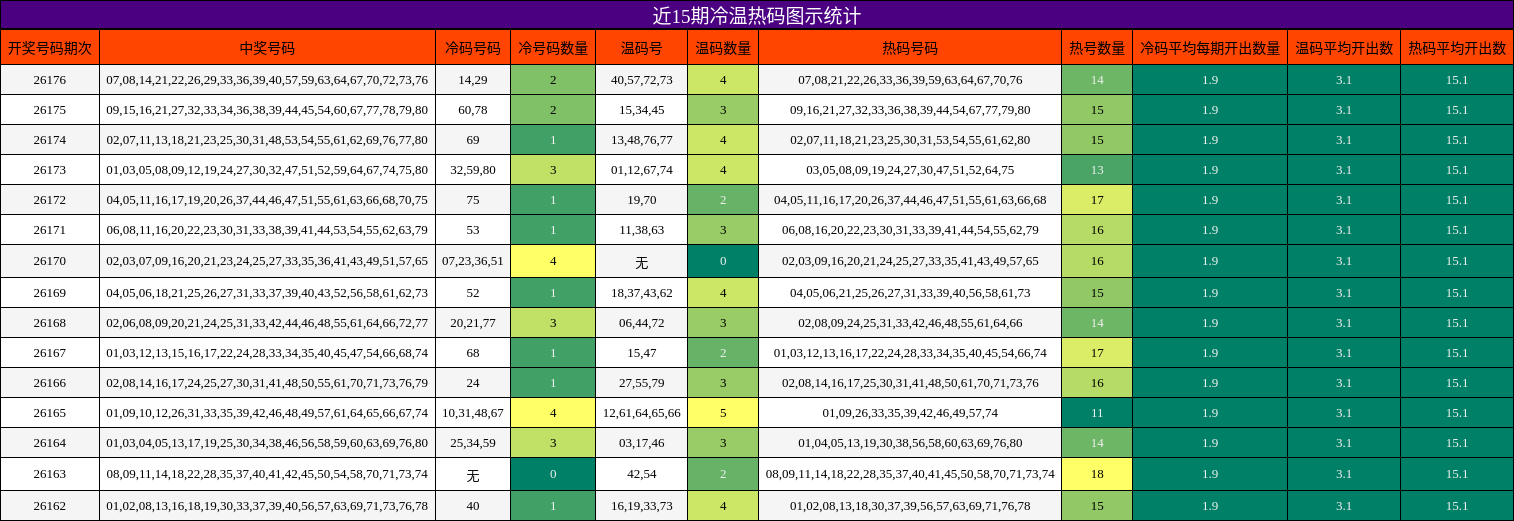Click warm count 0 in row 26170
The image size is (1514, 521).
pyautogui.click(x=723, y=261)
